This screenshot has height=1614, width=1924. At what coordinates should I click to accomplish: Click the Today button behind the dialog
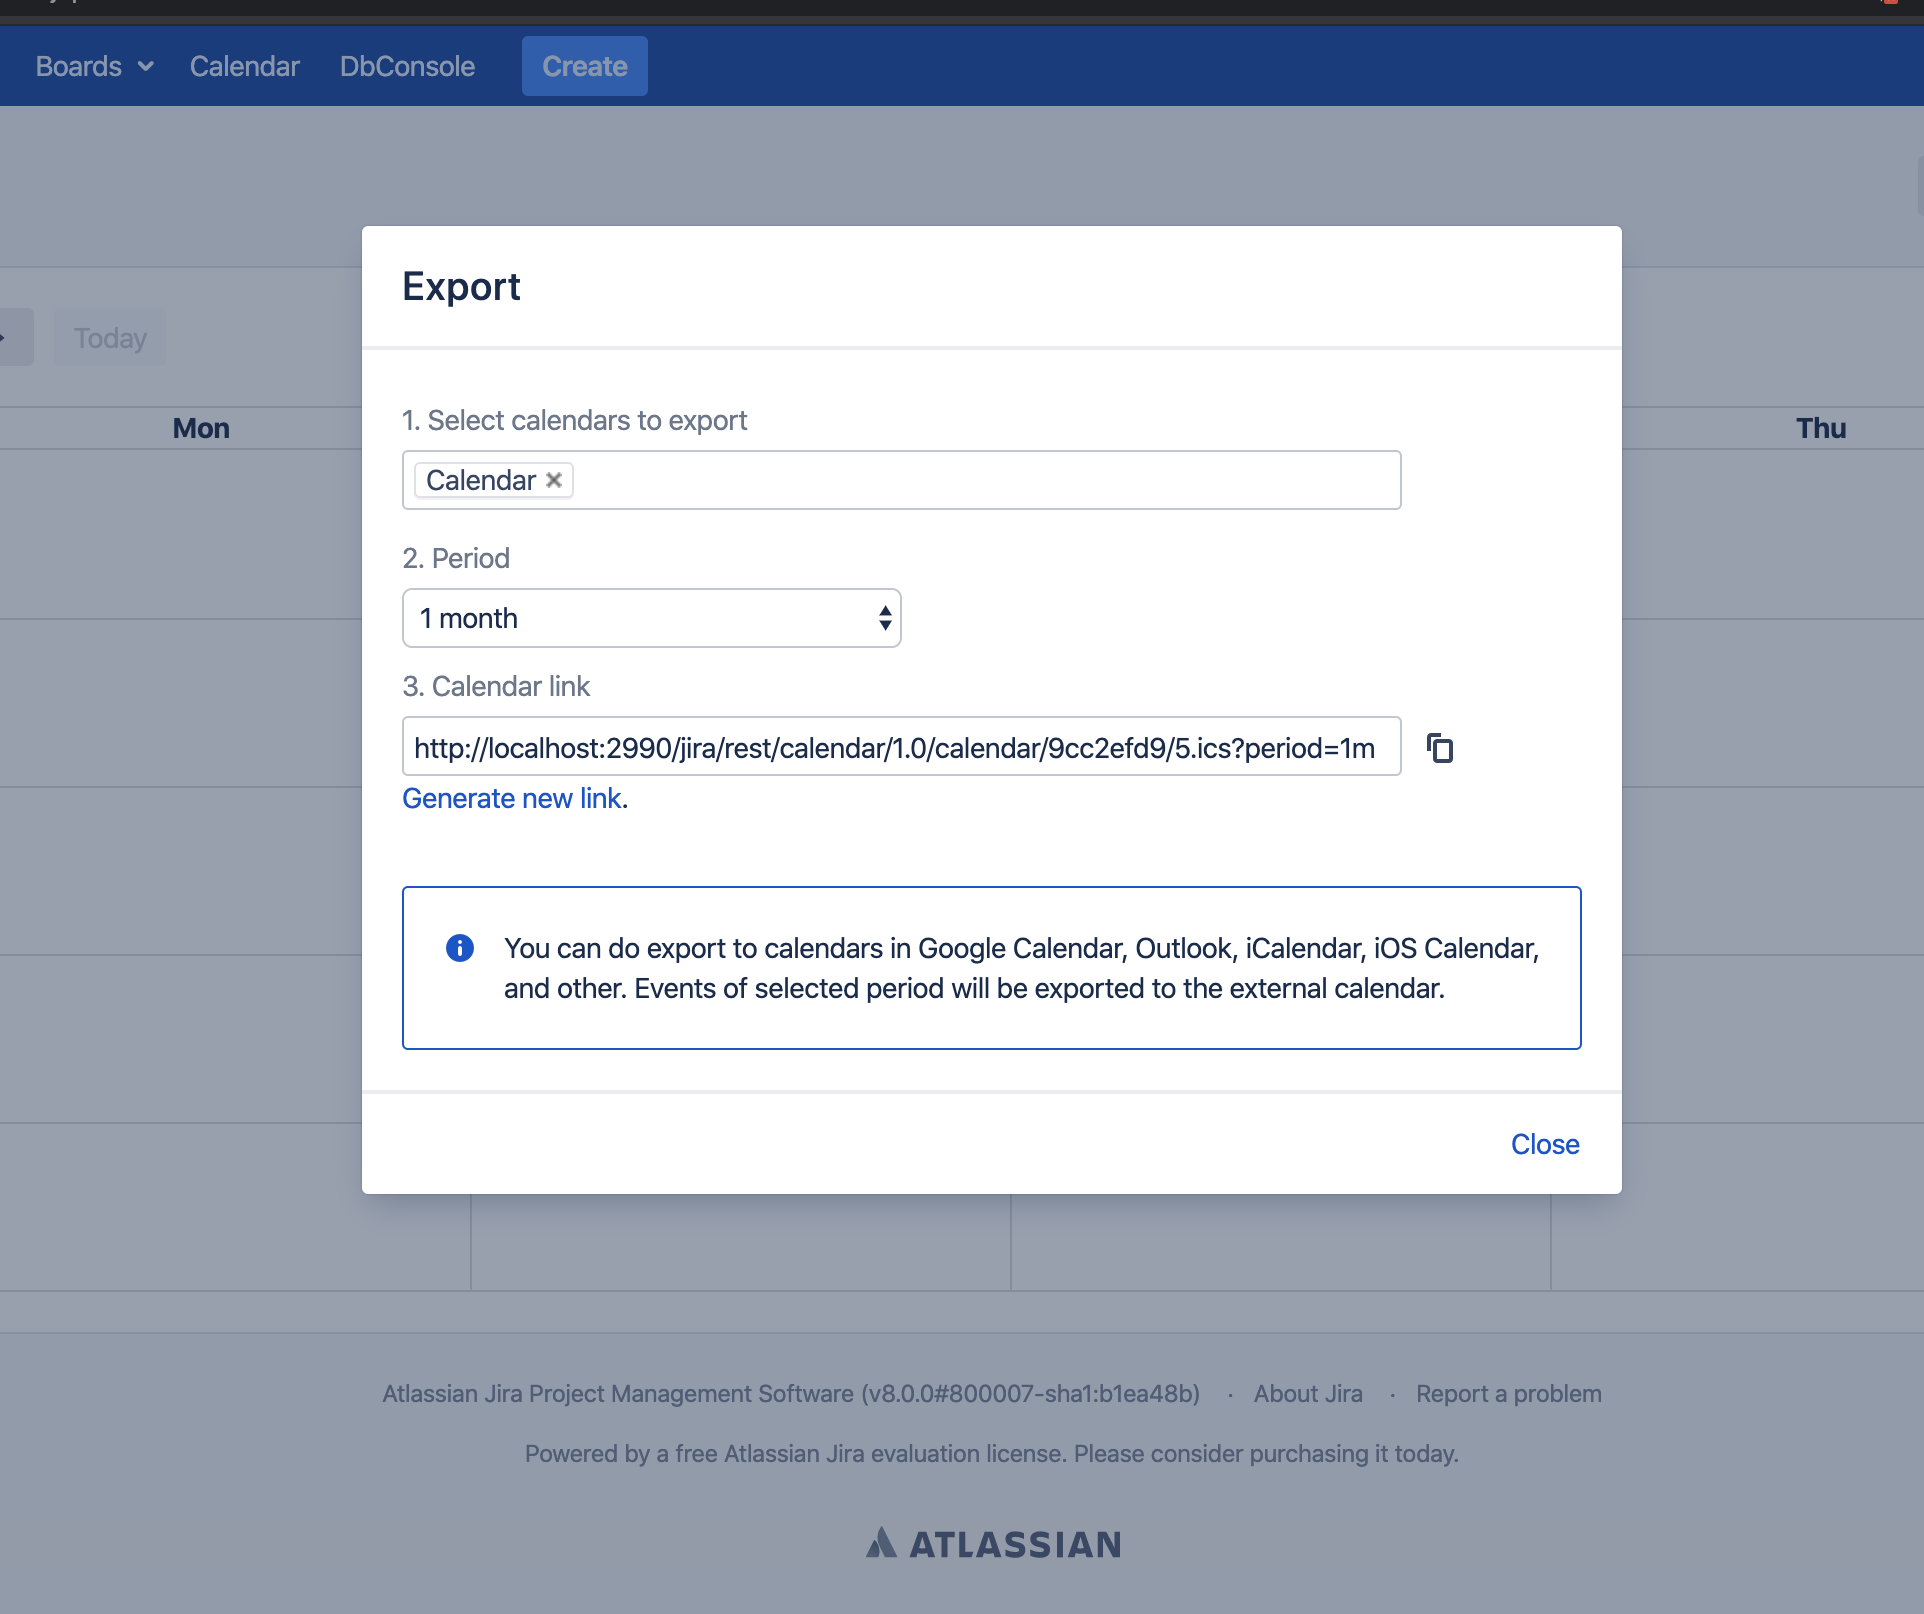[x=110, y=338]
